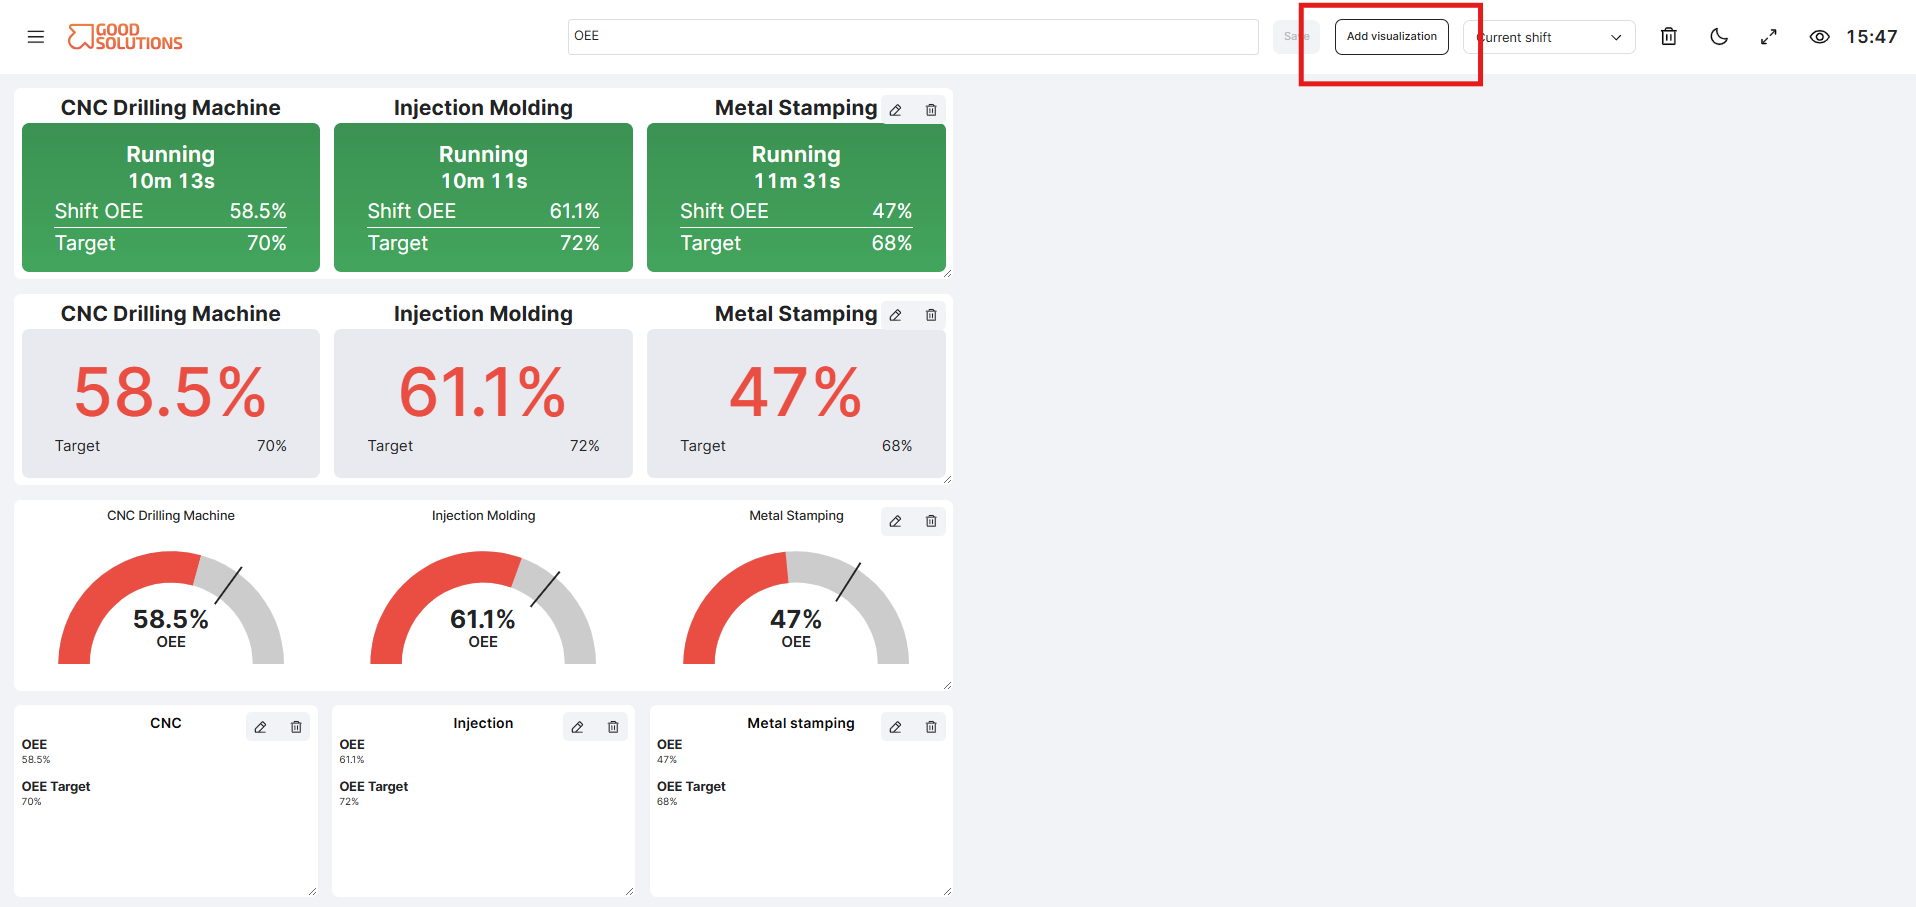Edit the running status tiles row
1916x907 pixels.
[x=896, y=110]
